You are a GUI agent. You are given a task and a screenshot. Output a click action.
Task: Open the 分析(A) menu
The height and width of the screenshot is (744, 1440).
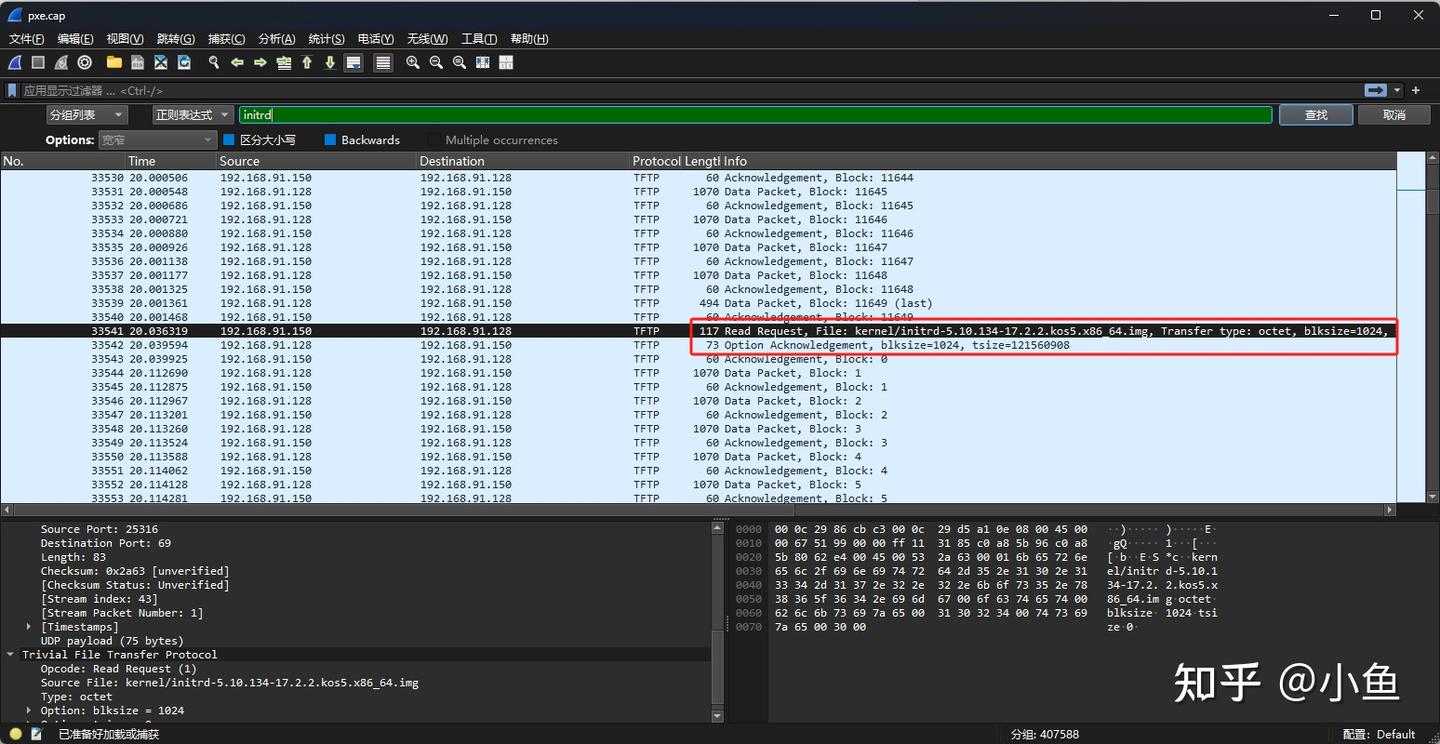click(277, 39)
